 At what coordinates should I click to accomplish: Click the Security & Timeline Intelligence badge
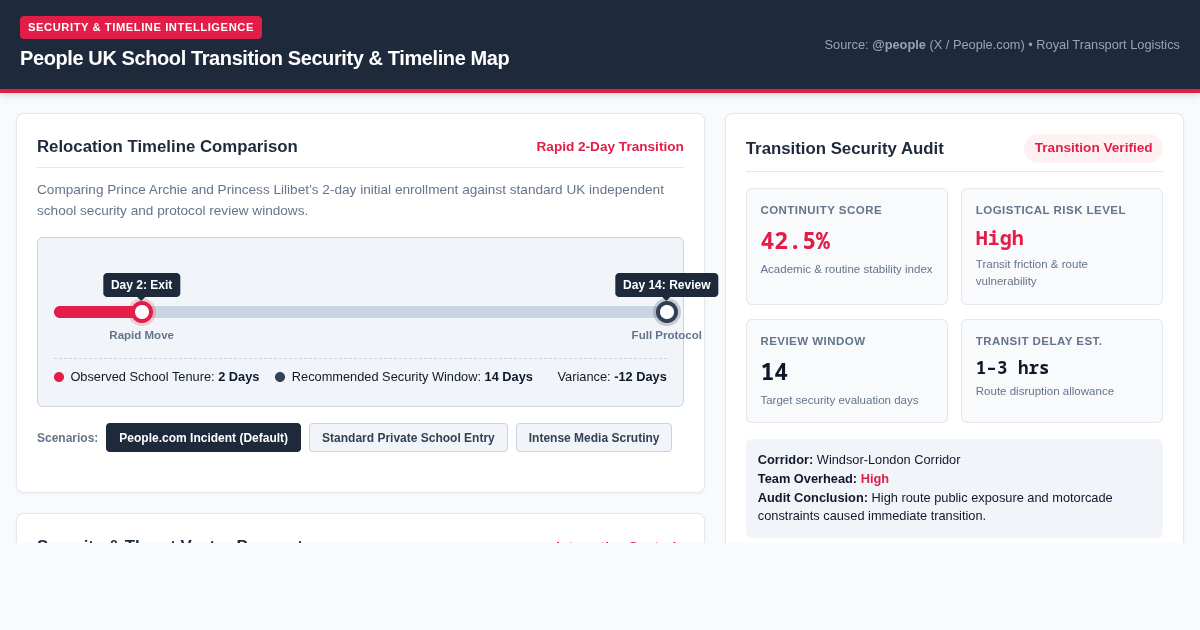point(141,27)
